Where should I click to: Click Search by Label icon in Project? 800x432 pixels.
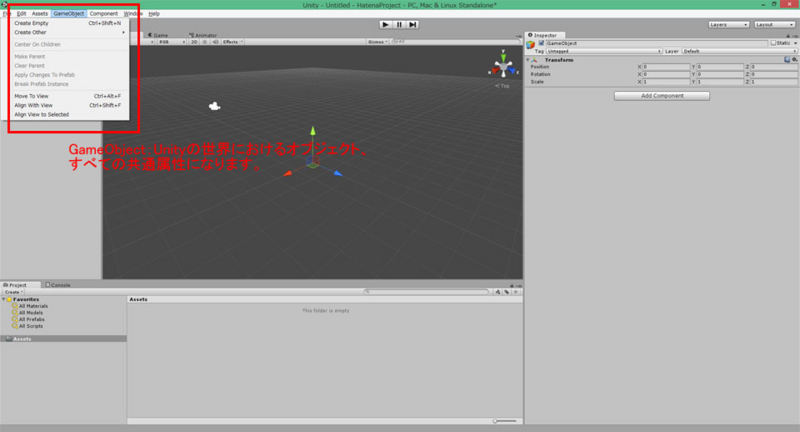click(x=507, y=292)
